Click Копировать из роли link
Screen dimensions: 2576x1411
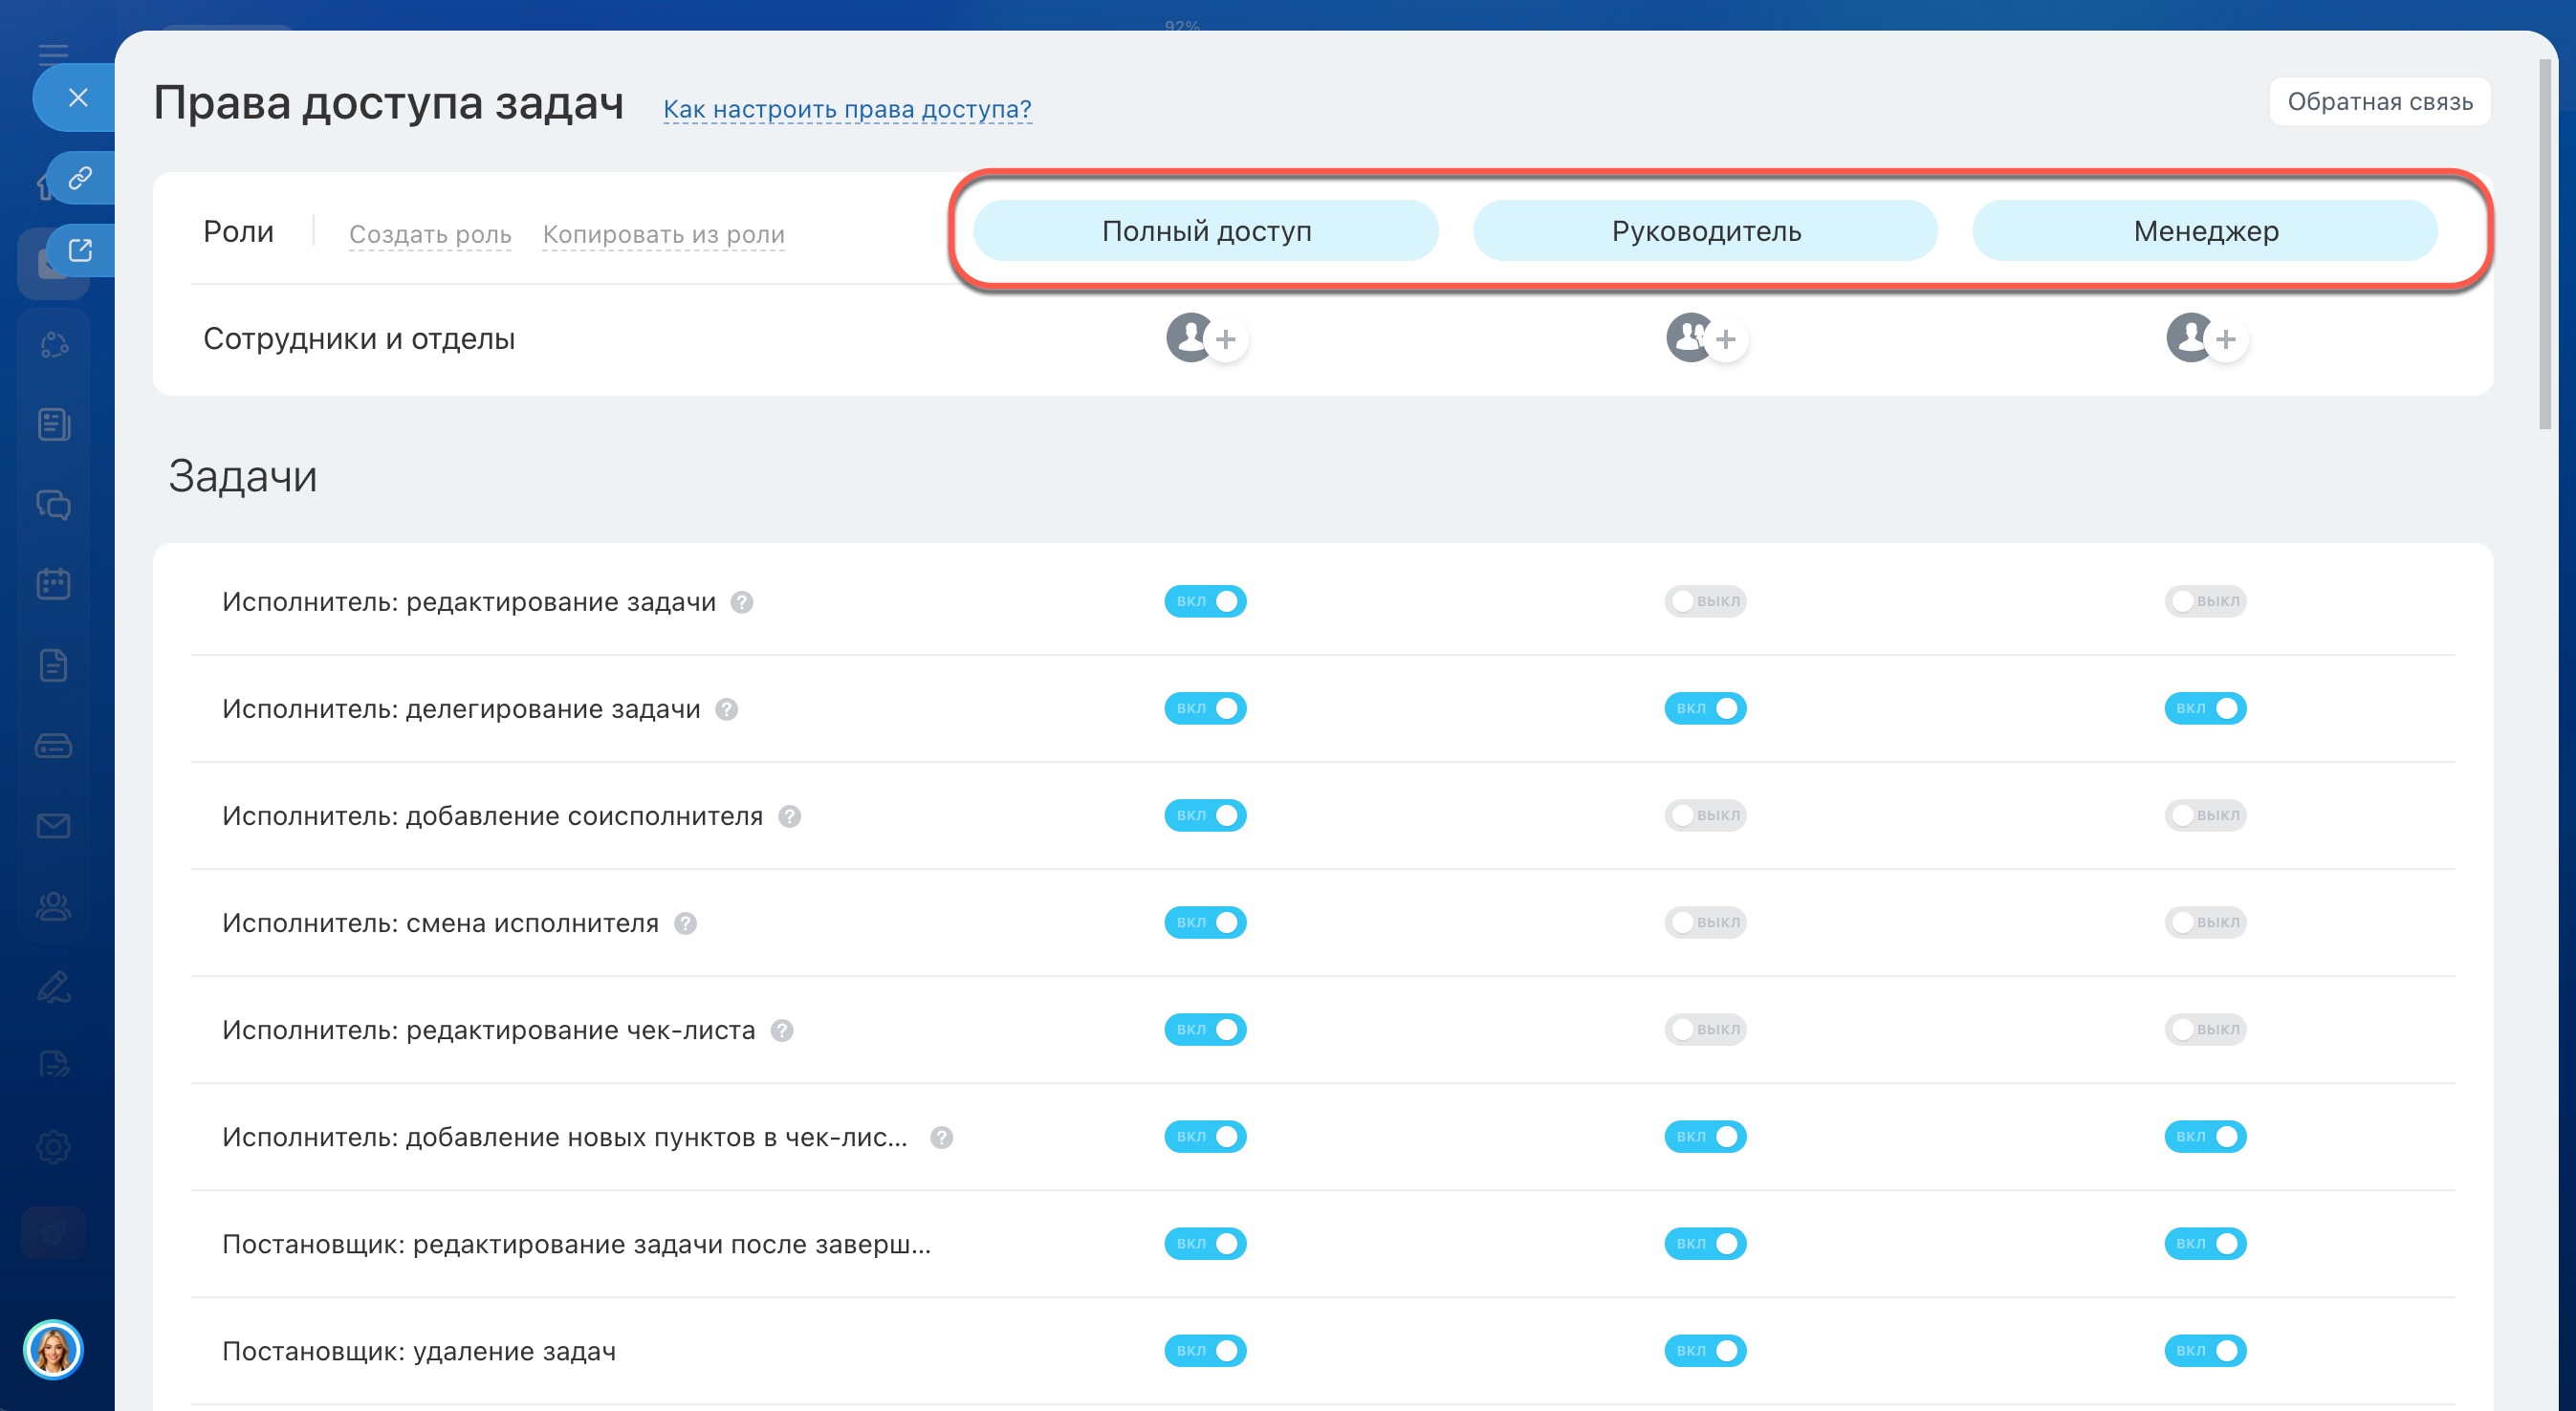pos(663,234)
